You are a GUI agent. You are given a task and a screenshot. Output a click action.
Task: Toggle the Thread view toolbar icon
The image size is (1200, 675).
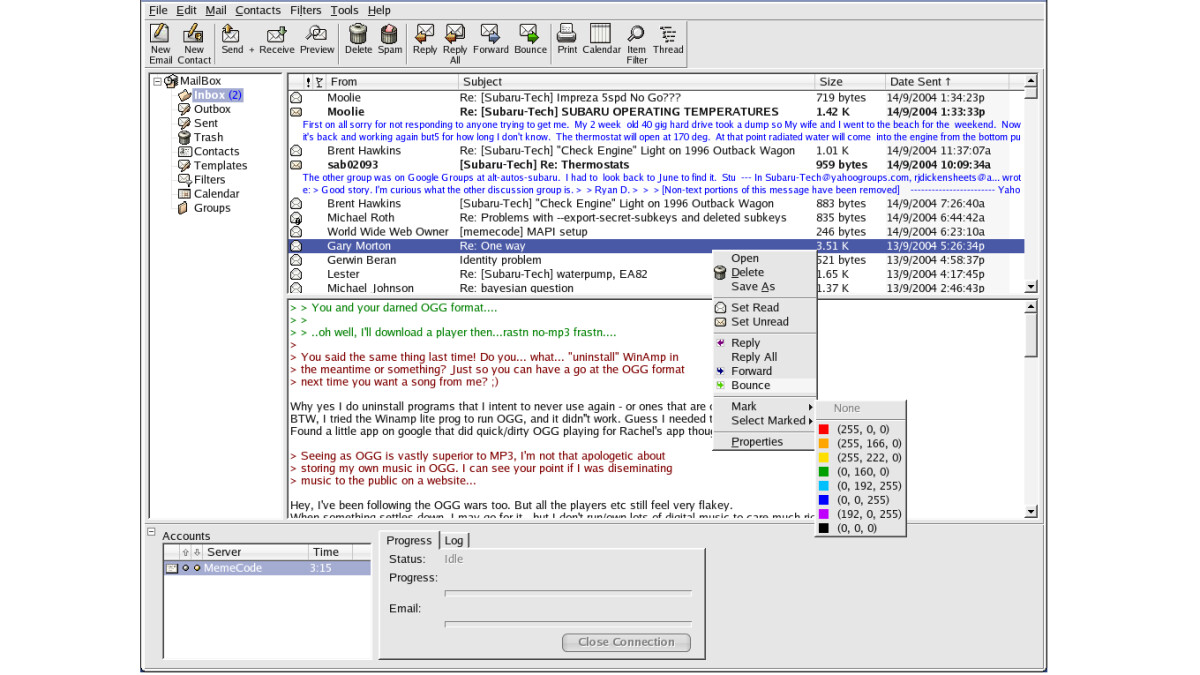(668, 39)
